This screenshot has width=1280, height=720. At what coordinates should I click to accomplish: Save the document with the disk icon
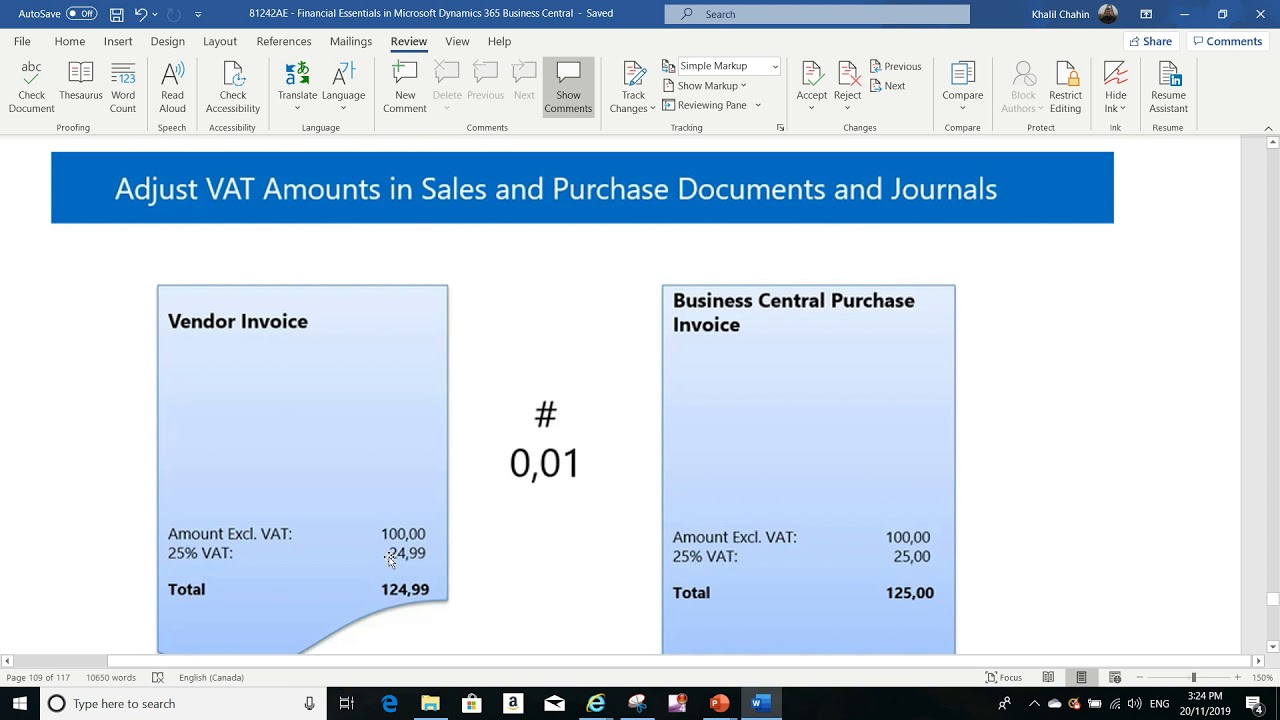point(117,14)
